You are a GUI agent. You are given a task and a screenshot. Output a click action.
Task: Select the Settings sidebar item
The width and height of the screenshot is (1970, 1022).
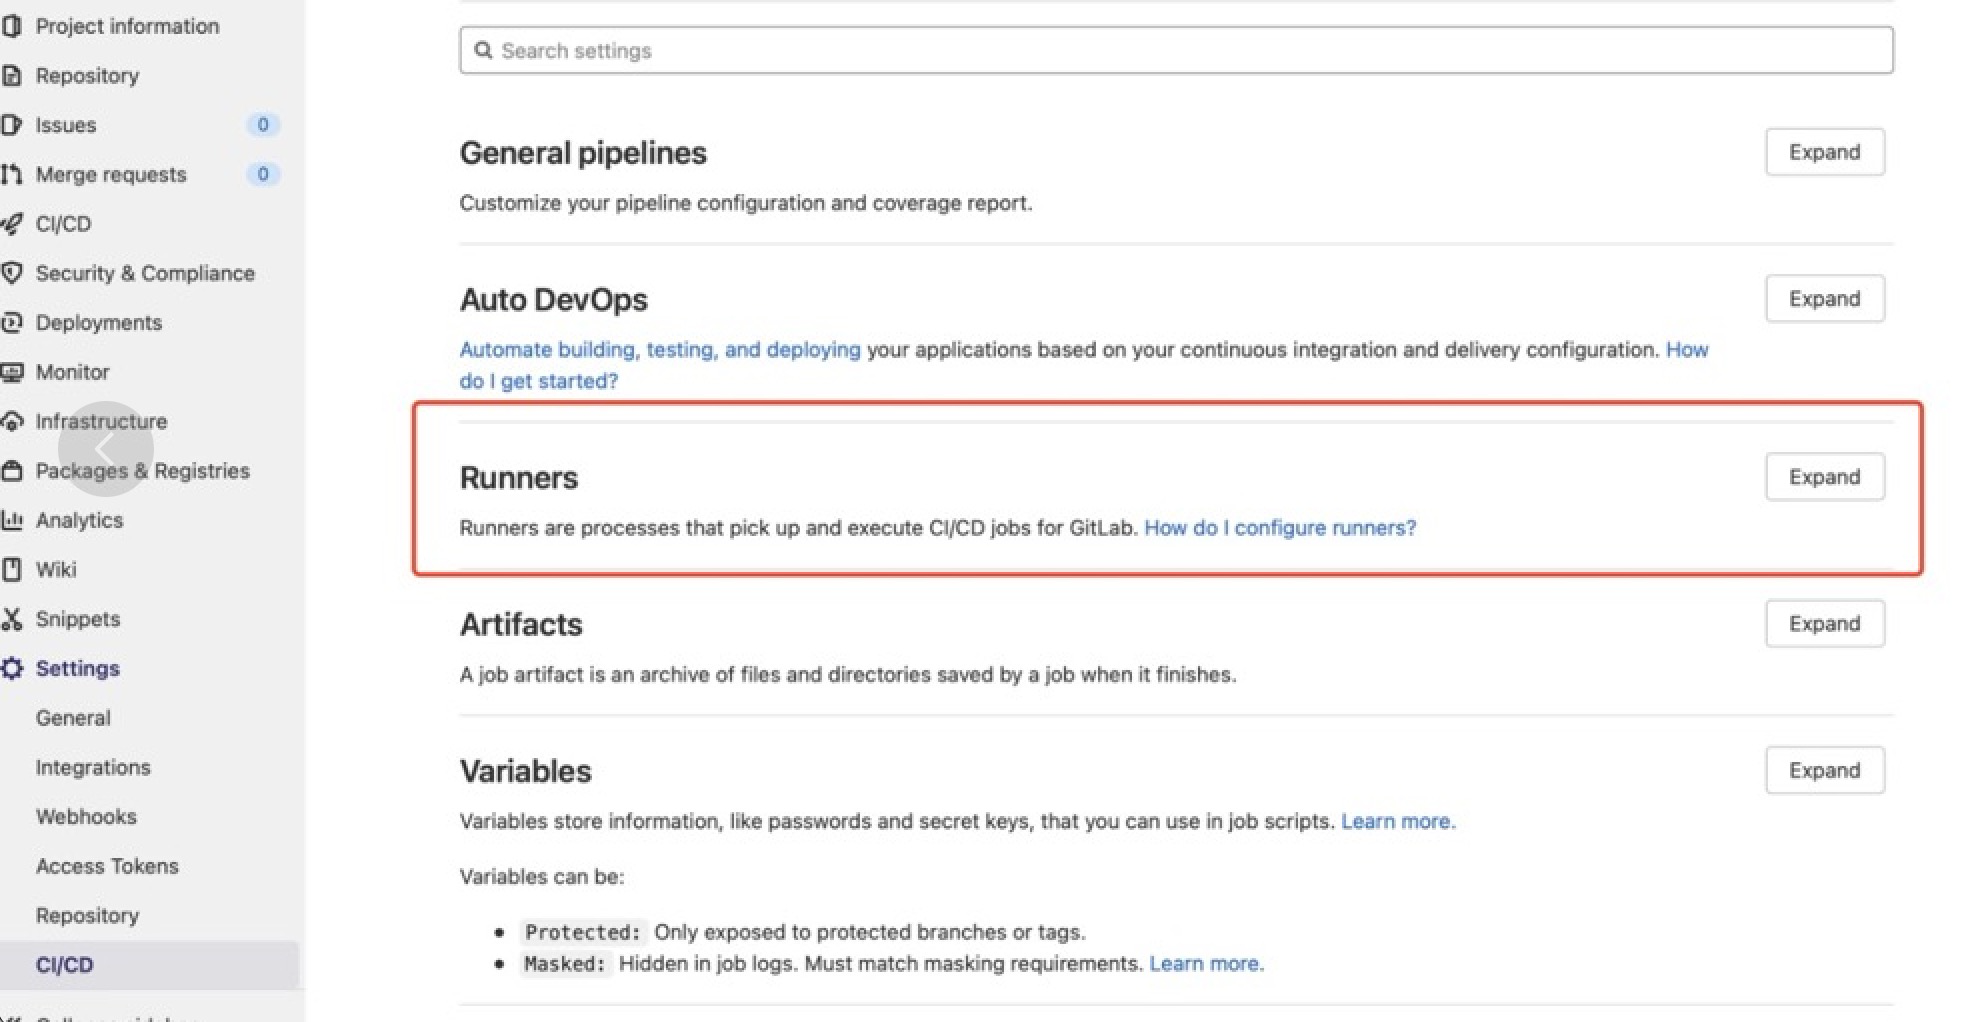[x=78, y=668]
